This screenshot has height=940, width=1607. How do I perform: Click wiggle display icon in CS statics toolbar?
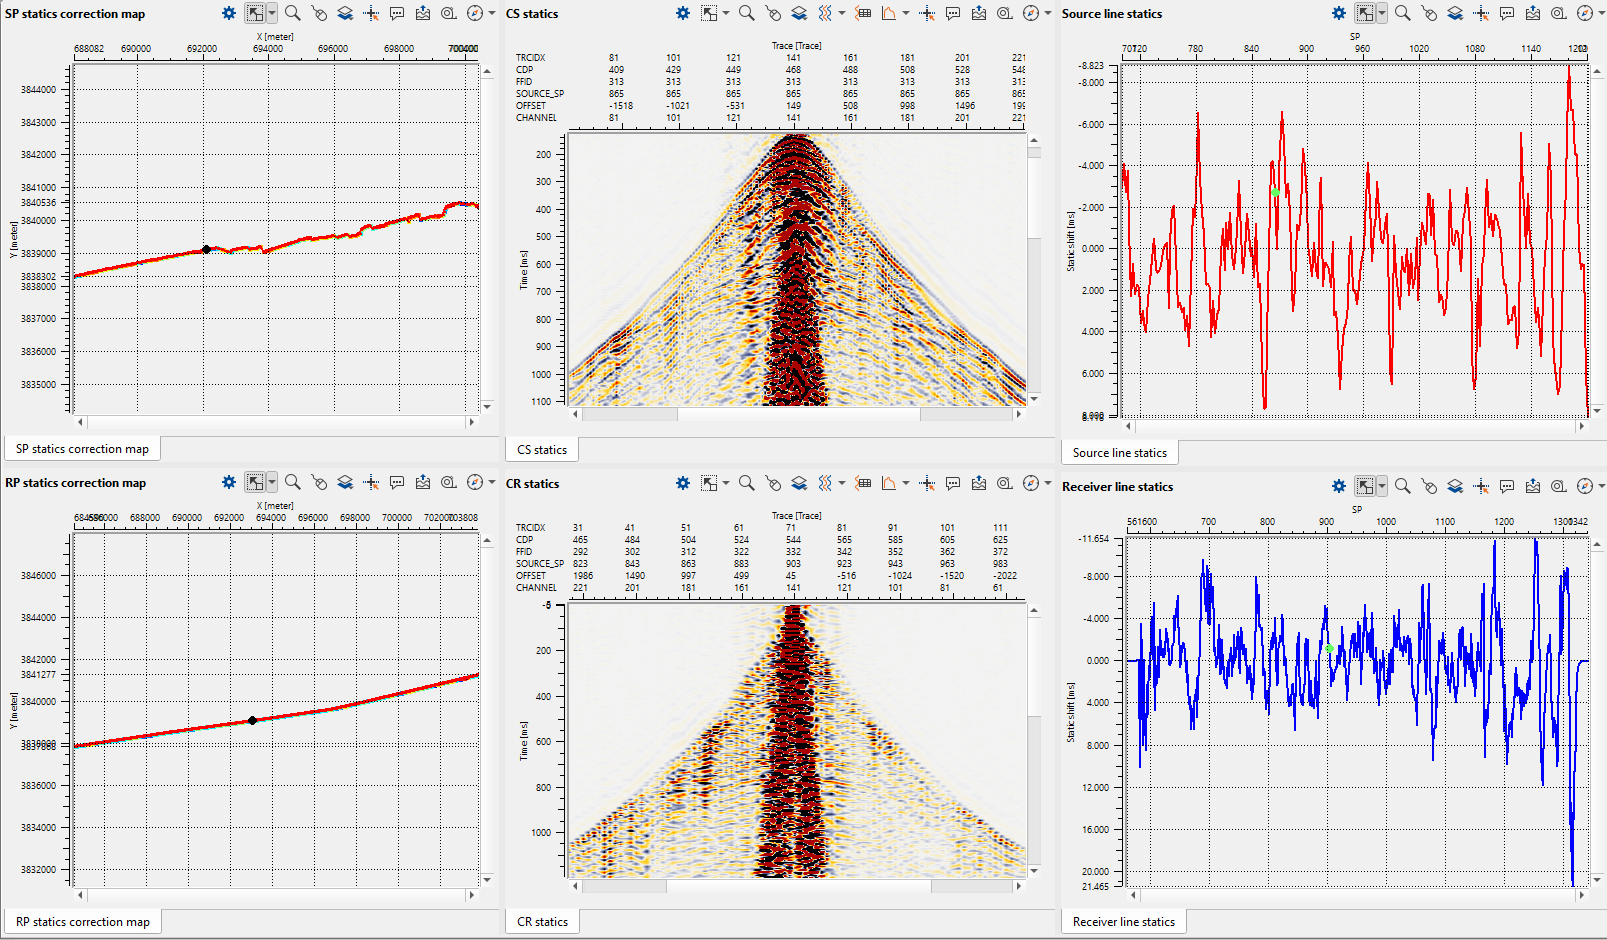[x=825, y=13]
